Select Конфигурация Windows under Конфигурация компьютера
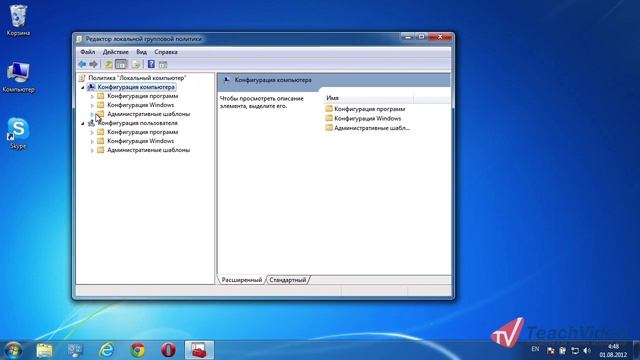This screenshot has width=640, height=360. click(140, 105)
